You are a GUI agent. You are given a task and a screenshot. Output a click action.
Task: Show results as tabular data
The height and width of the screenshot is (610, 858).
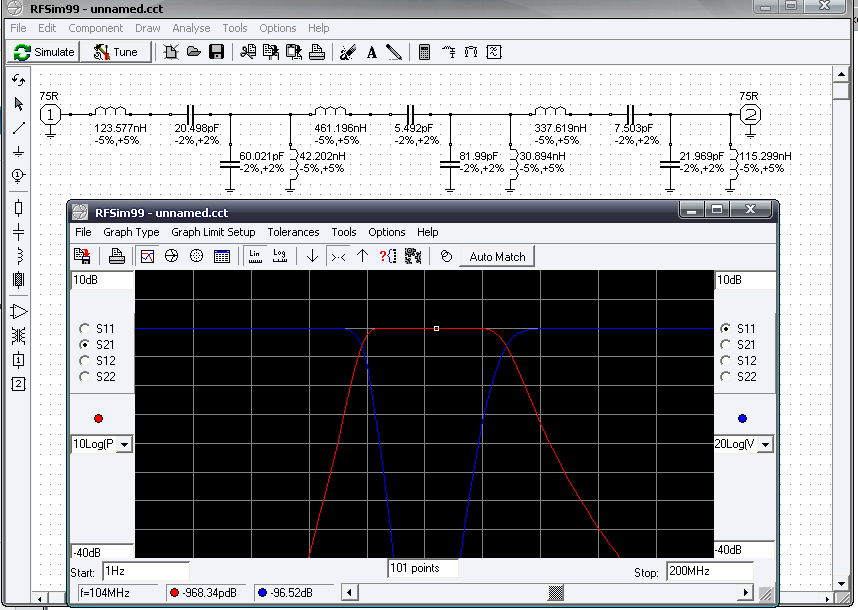point(222,256)
